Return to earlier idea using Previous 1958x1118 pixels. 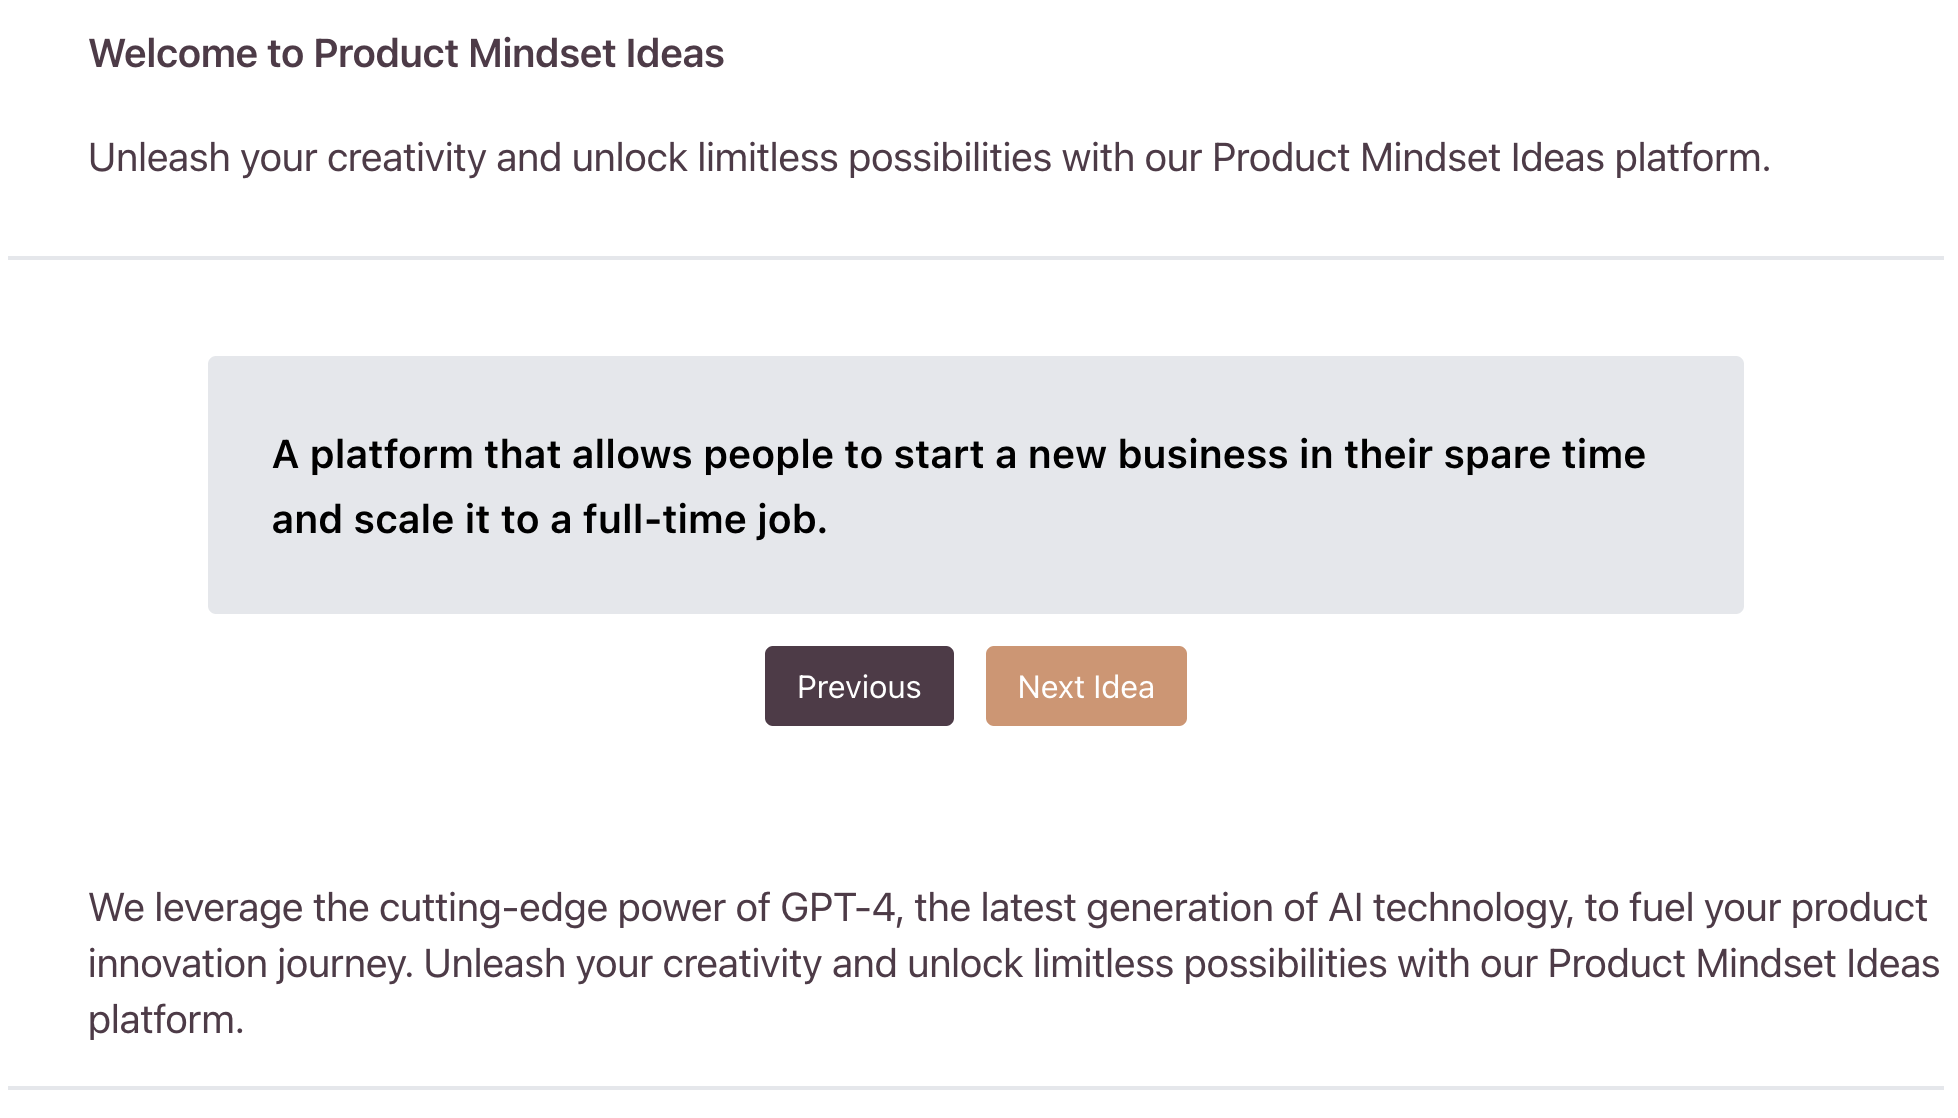[x=858, y=686]
